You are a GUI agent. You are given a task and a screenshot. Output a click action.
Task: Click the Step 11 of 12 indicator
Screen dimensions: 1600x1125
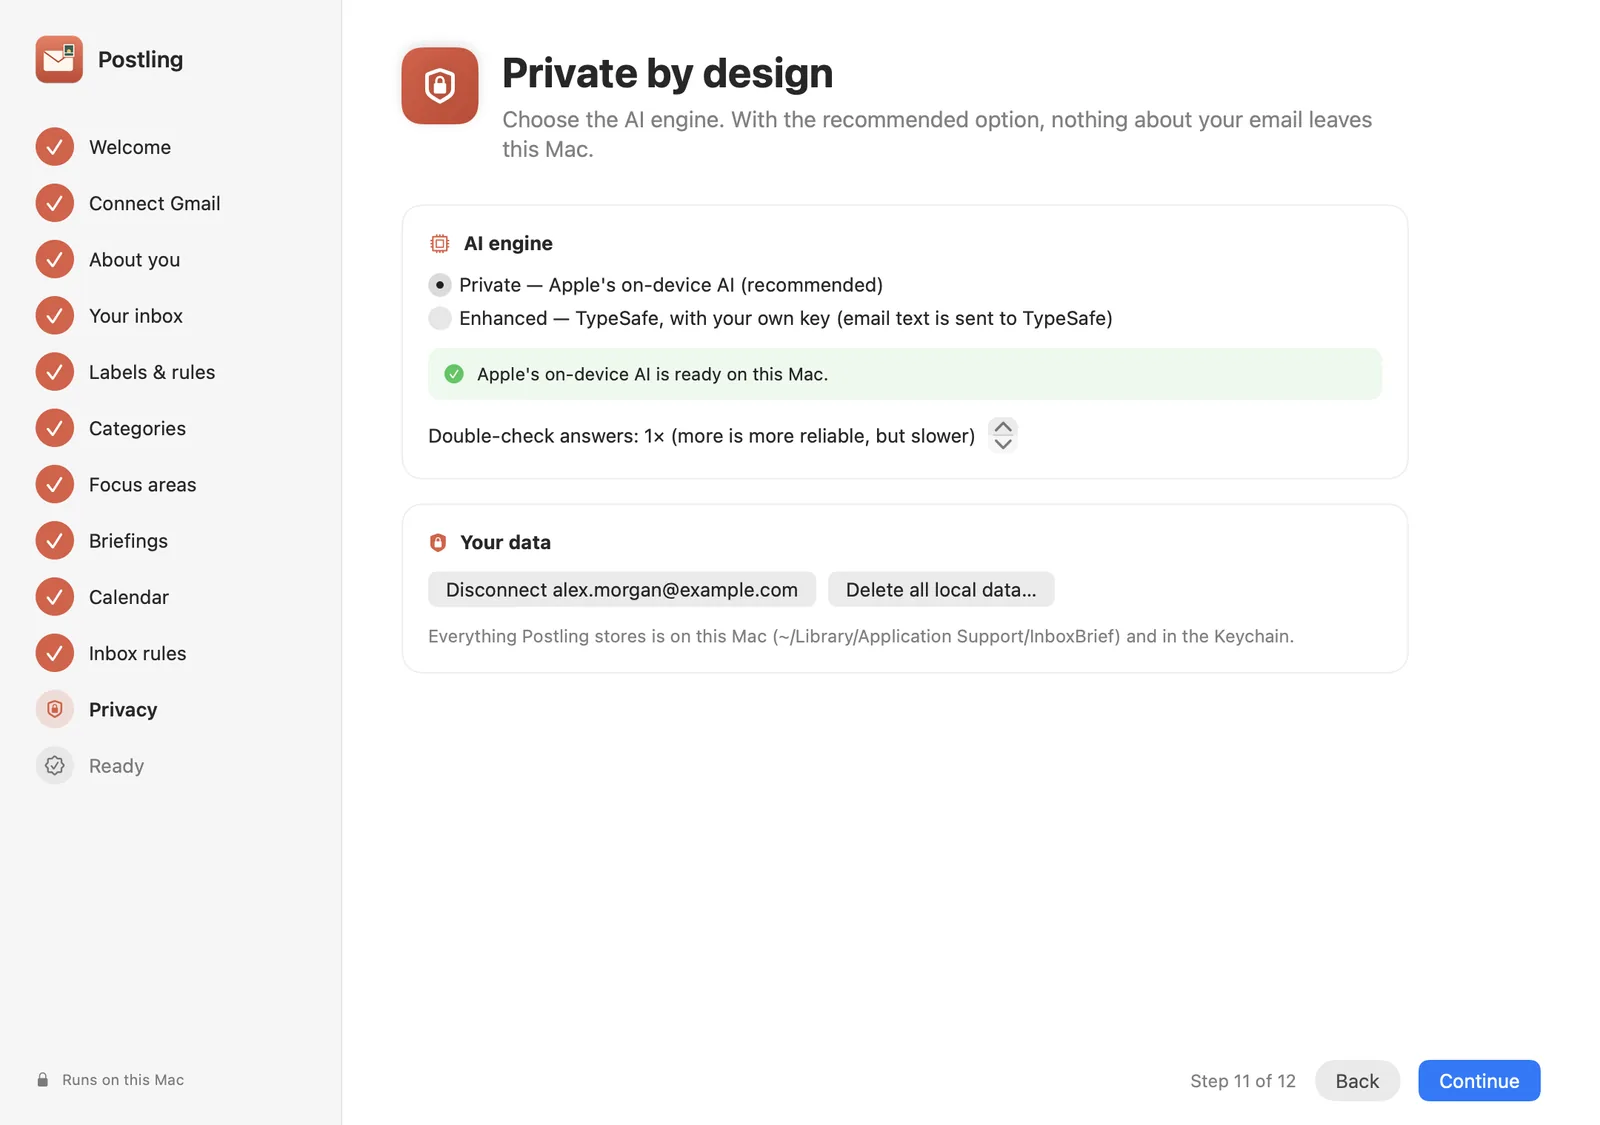1243,1081
